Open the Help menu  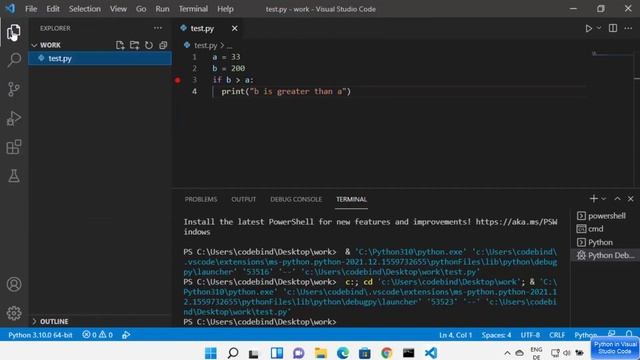pos(225,9)
